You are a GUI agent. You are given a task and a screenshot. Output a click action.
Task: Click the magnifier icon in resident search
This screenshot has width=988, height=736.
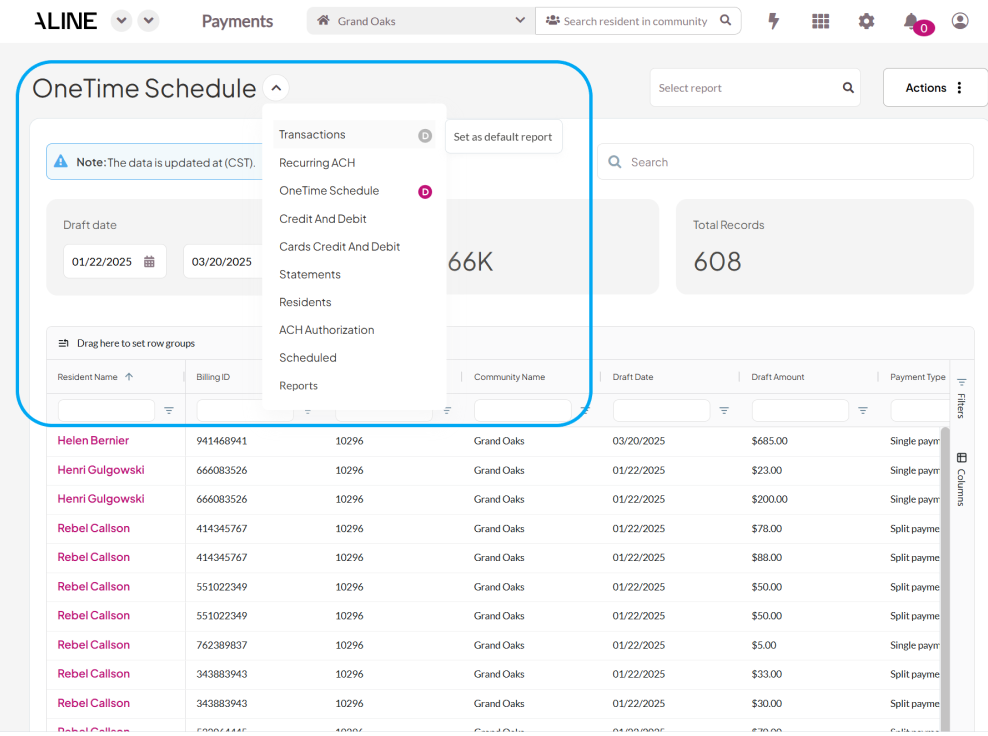point(726,20)
